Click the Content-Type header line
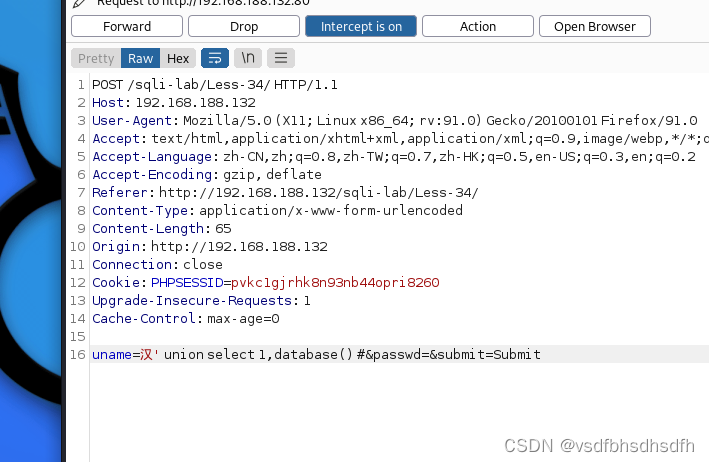709x462 pixels. point(277,211)
